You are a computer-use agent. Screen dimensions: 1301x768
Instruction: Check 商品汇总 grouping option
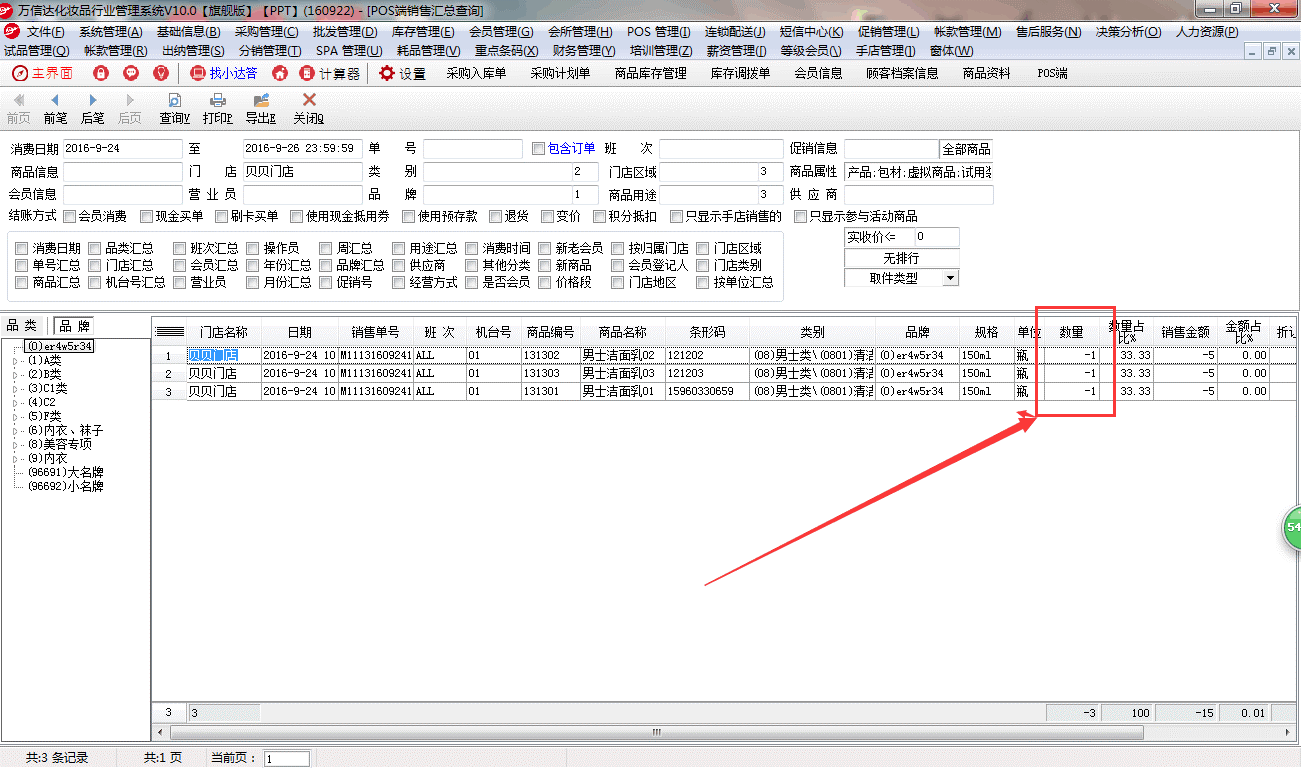point(22,282)
